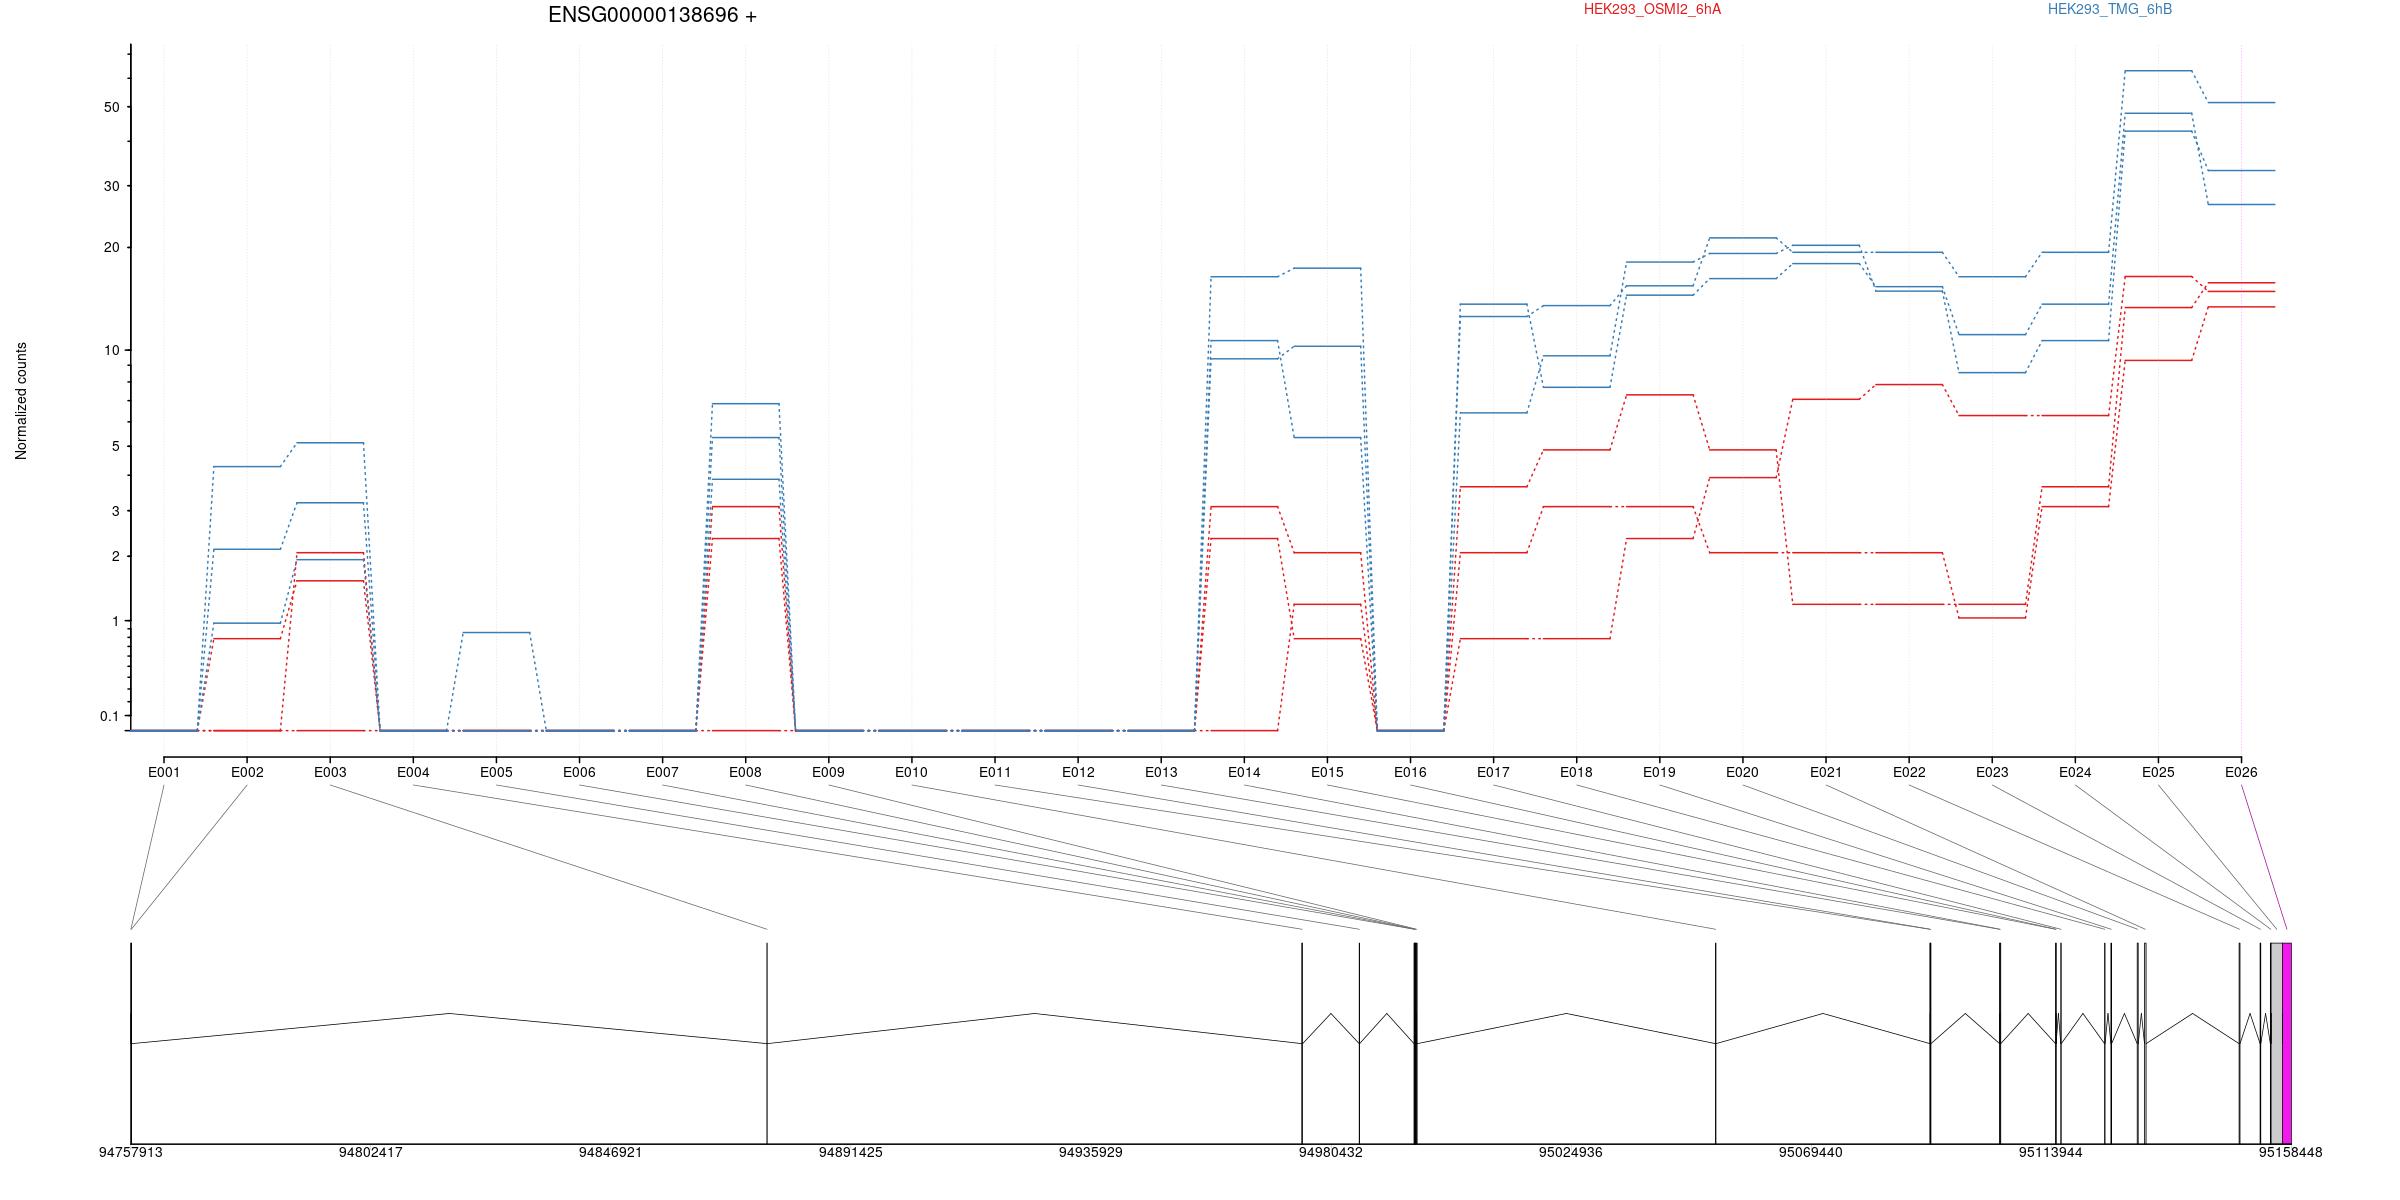Click exon label E016

tap(1410, 772)
